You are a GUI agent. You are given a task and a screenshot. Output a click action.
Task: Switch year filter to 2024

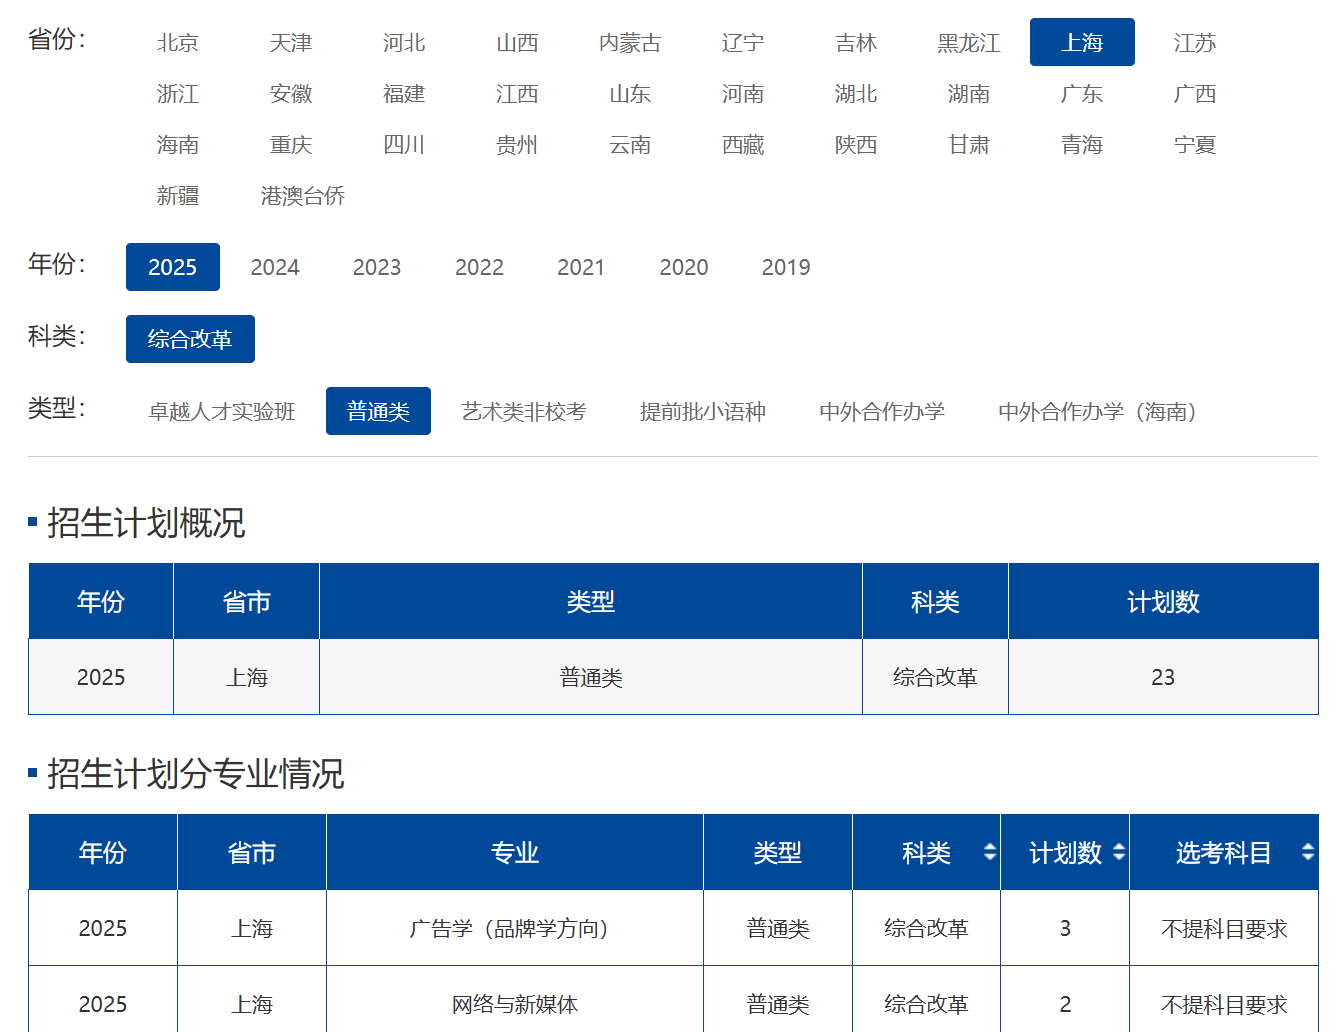tap(275, 267)
